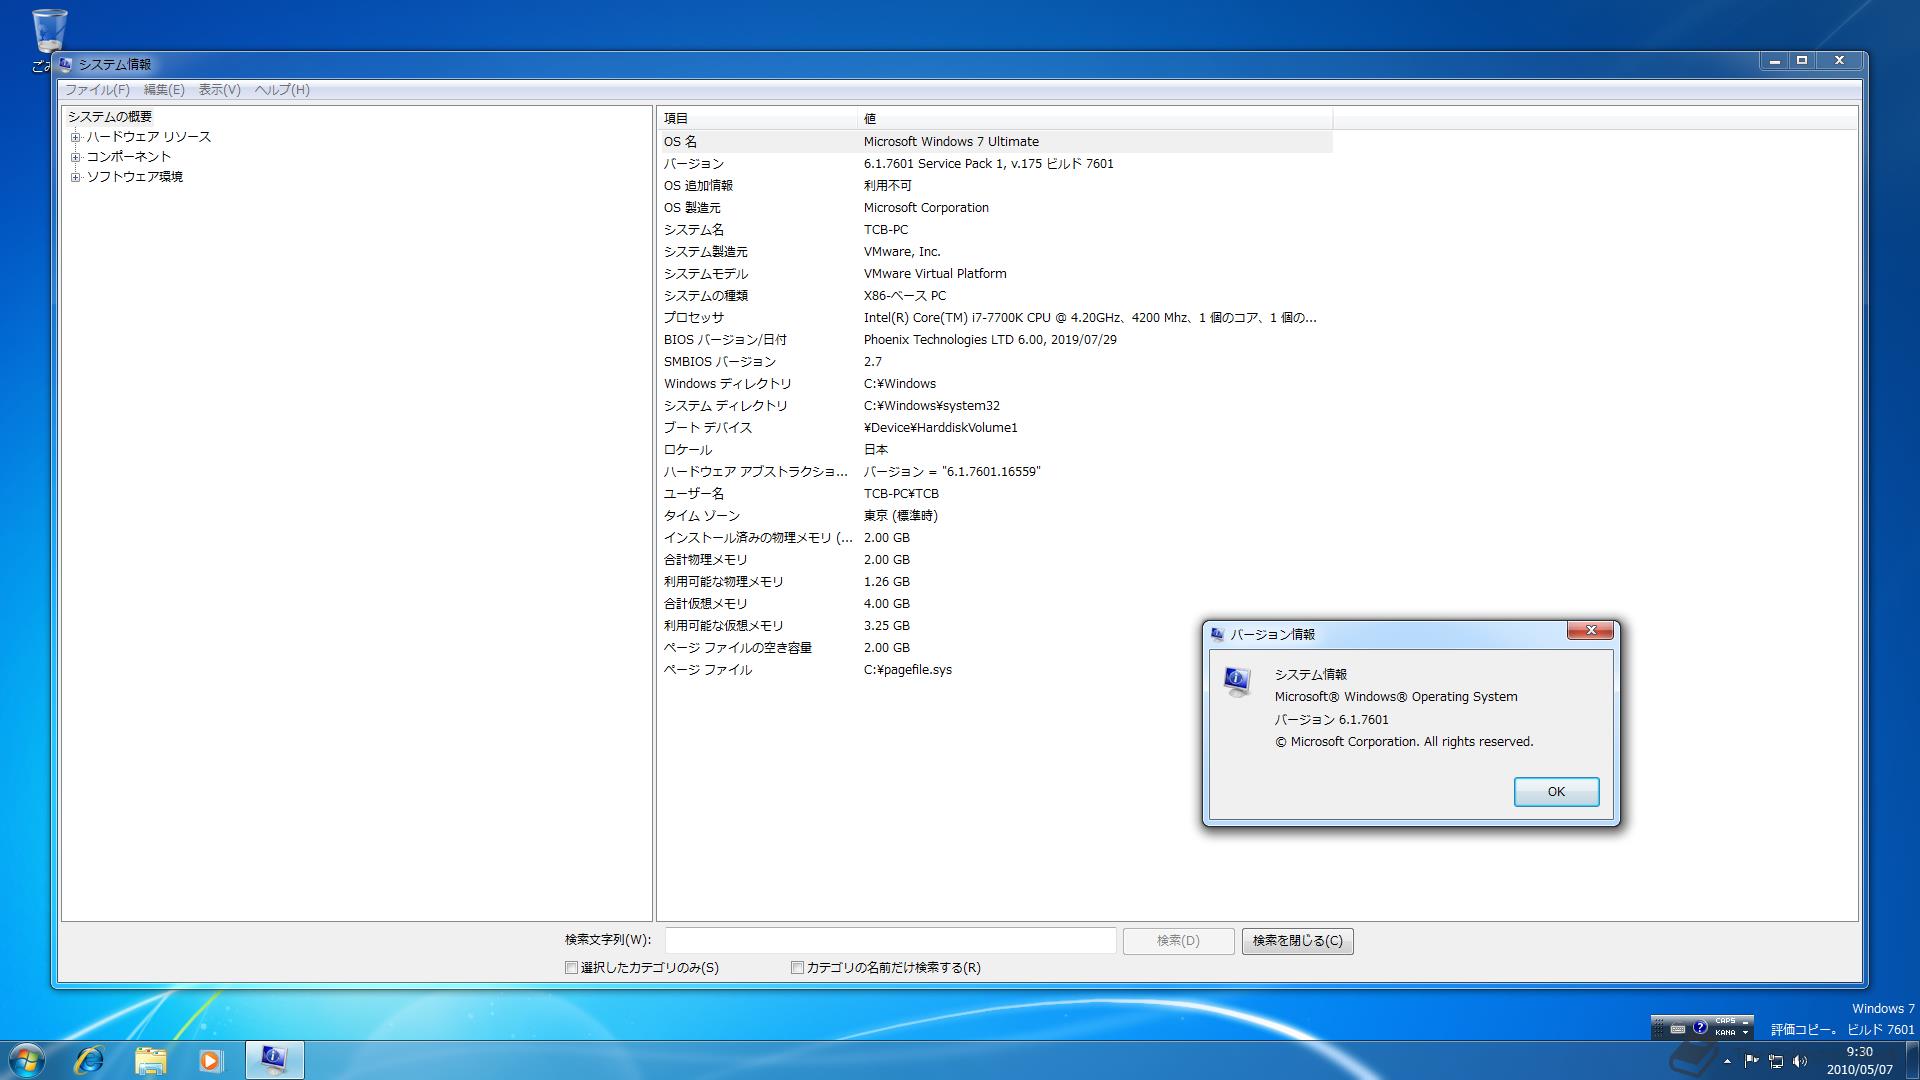Select the 合計物理メモリ row

pos(995,560)
